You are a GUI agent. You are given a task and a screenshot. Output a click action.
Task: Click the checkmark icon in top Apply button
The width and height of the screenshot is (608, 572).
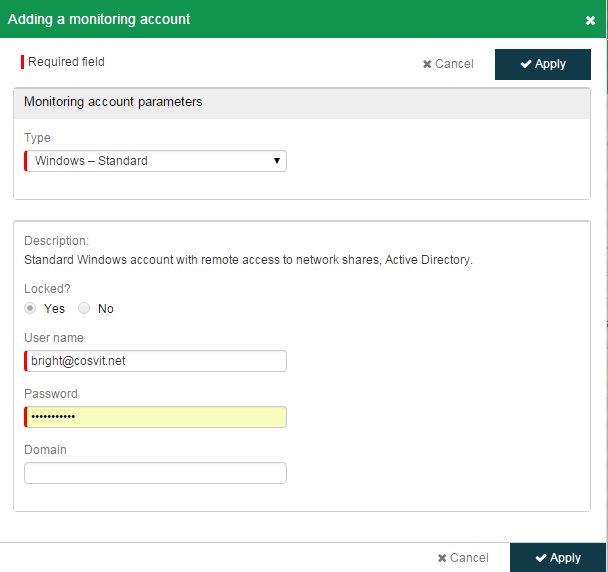[526, 64]
